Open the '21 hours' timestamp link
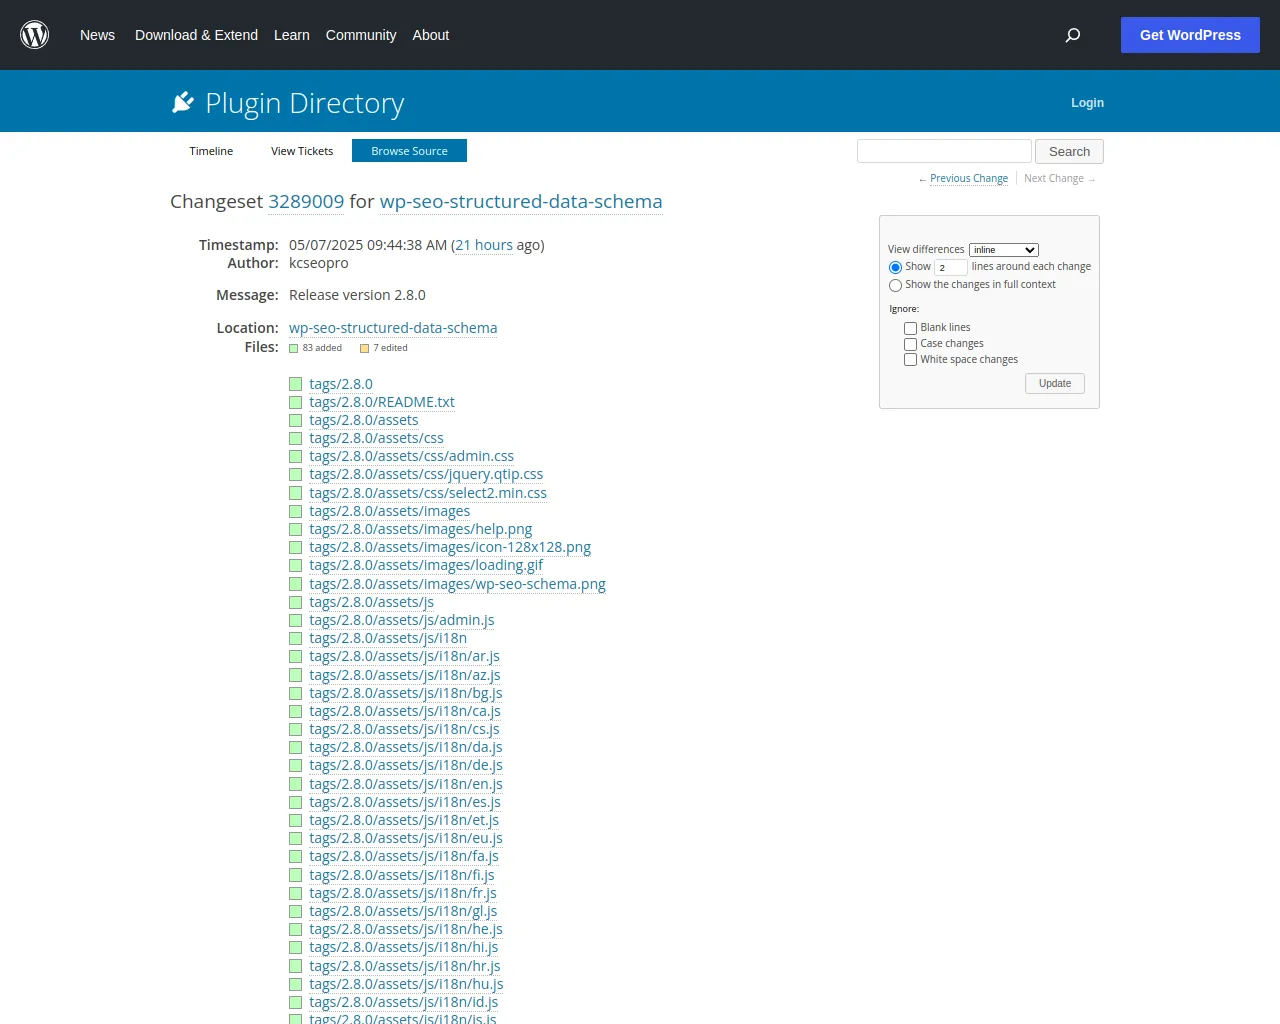The height and width of the screenshot is (1024, 1280). (x=484, y=245)
